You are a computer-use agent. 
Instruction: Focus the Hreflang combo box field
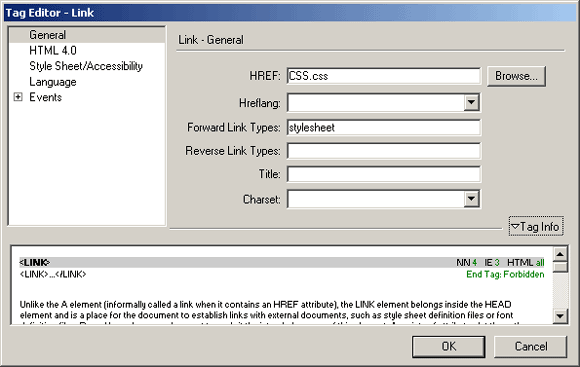tap(375, 102)
